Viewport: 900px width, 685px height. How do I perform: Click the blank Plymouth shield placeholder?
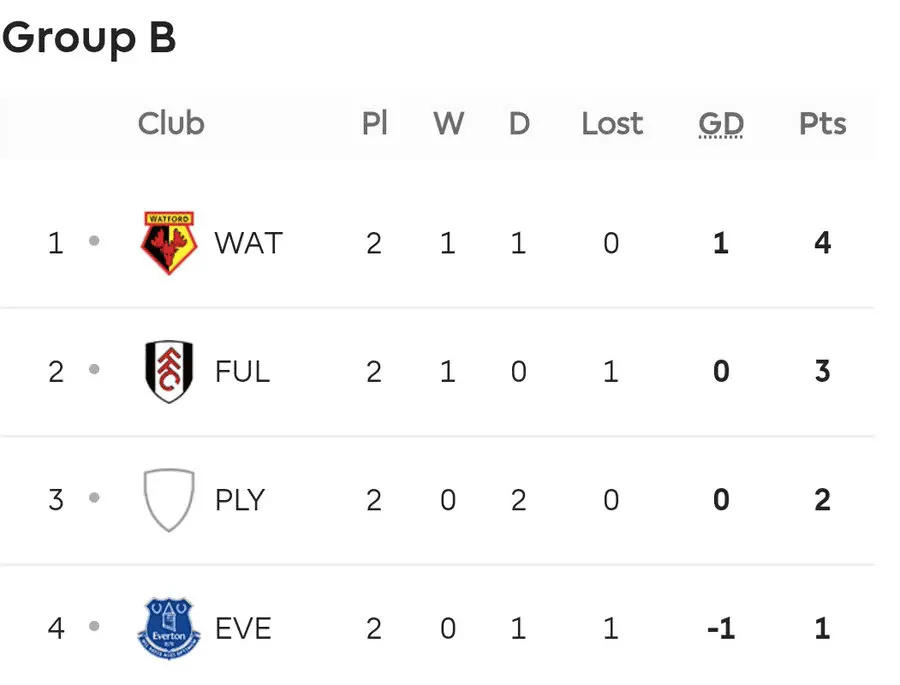pos(169,500)
